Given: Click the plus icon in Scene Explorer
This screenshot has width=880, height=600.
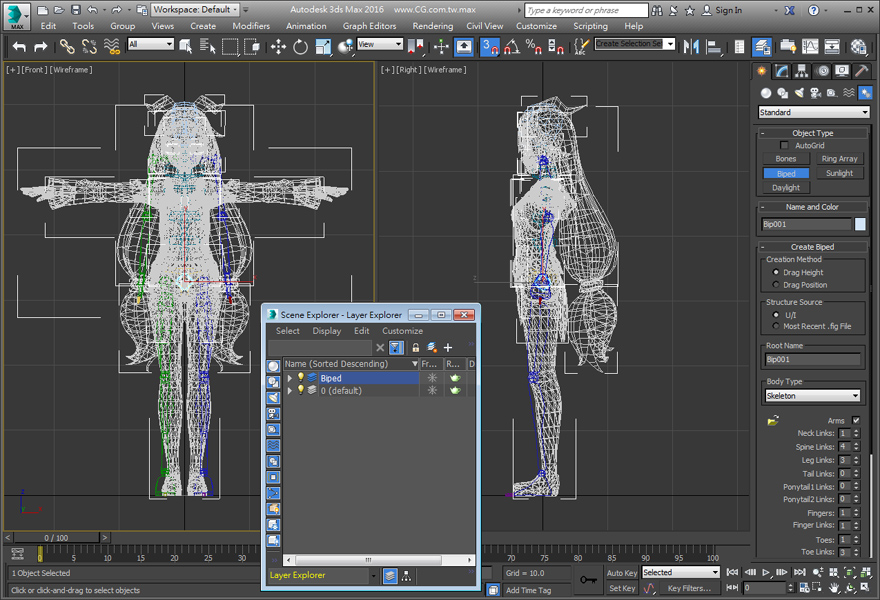Looking at the screenshot, I should (x=448, y=348).
